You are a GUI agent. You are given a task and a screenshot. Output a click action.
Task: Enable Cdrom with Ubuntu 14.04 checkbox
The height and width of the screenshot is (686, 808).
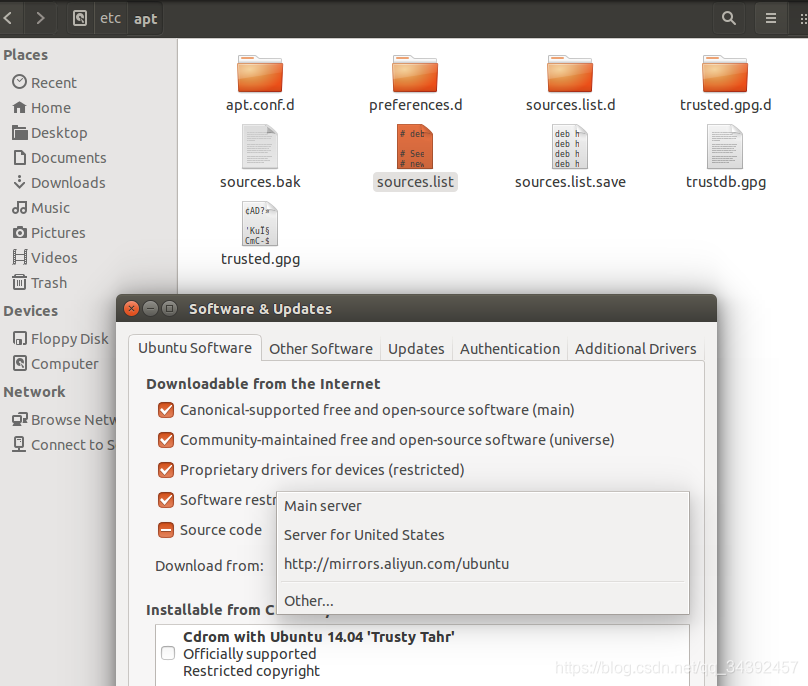point(168,653)
